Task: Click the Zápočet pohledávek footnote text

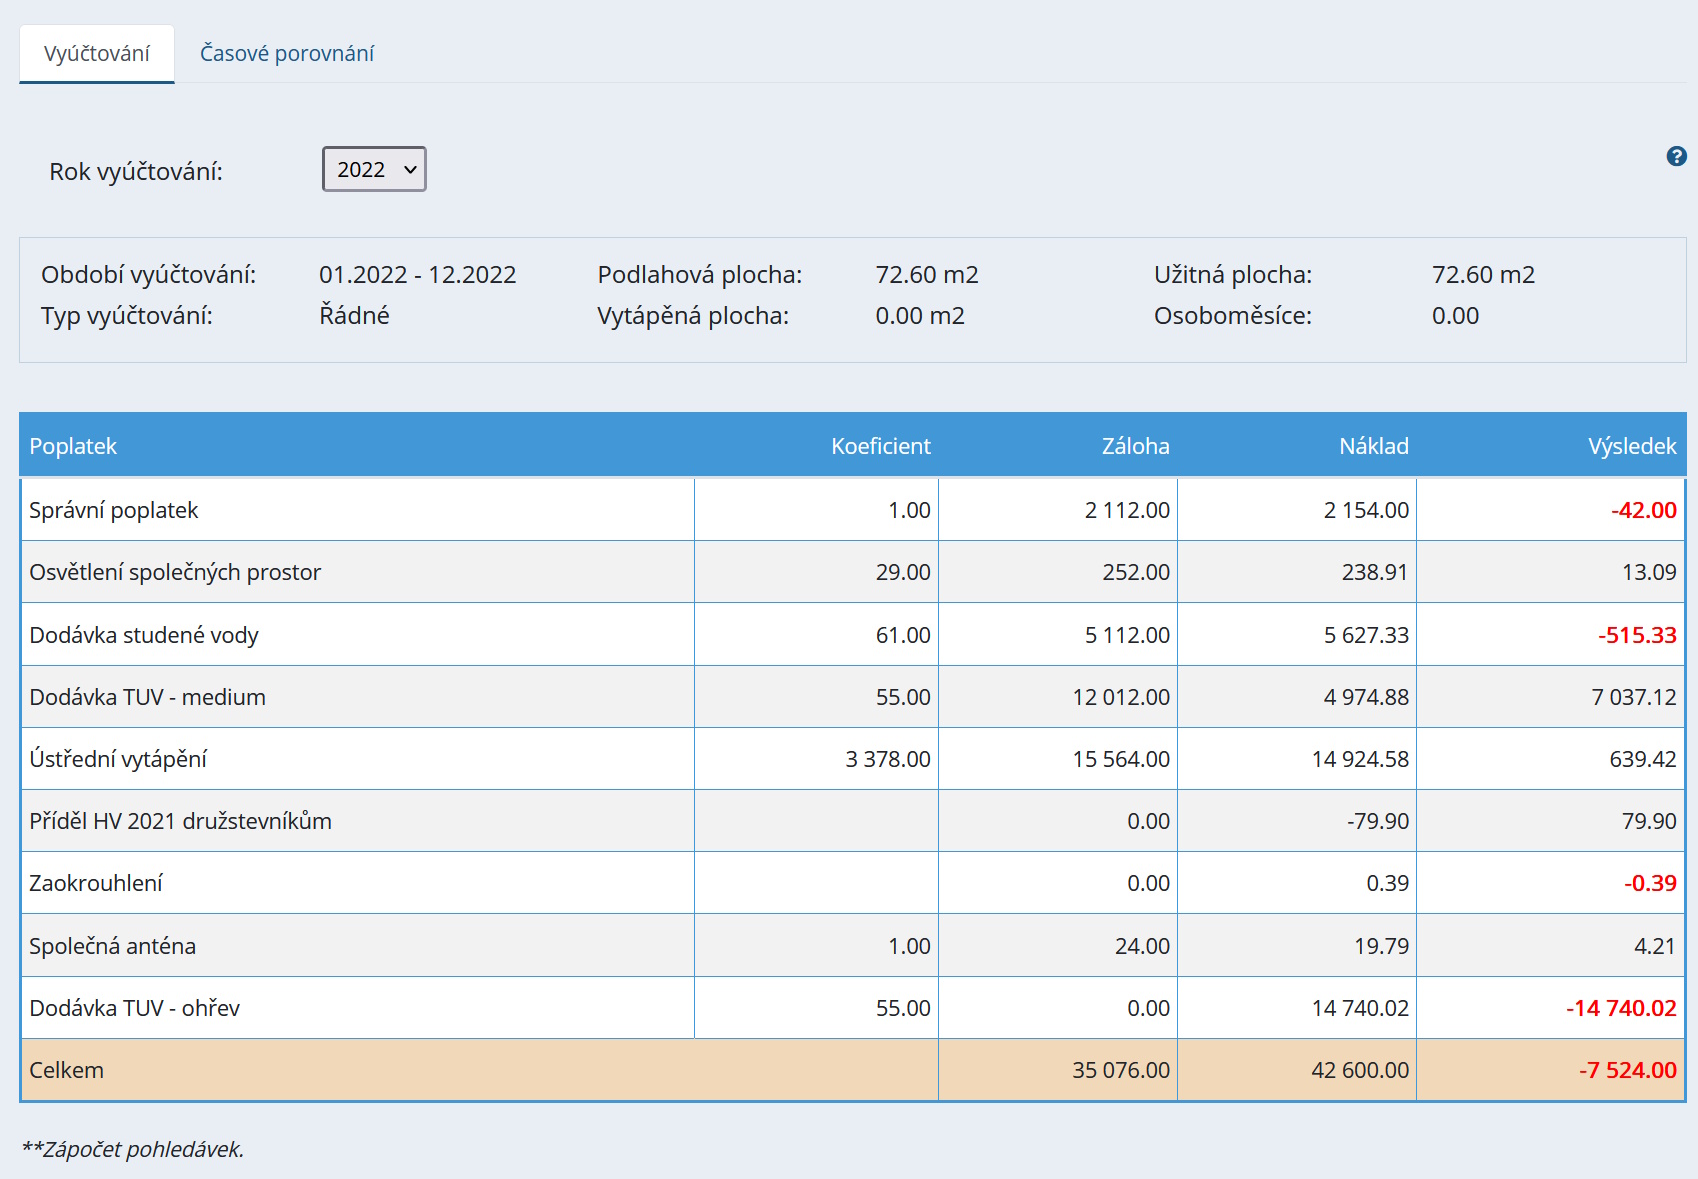Action: [133, 1150]
